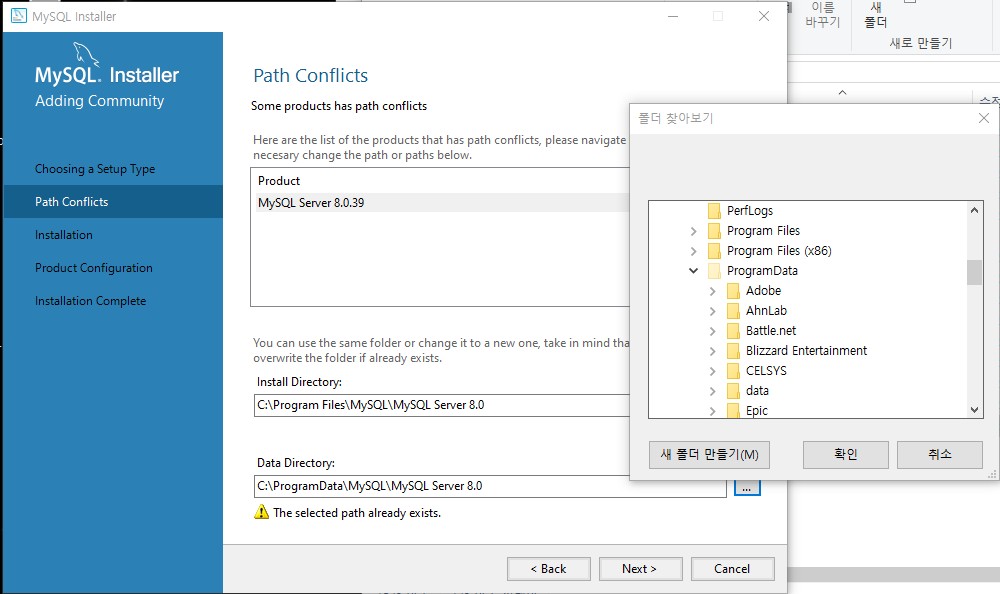Click the Blizzard Entertainment folder icon

[733, 351]
